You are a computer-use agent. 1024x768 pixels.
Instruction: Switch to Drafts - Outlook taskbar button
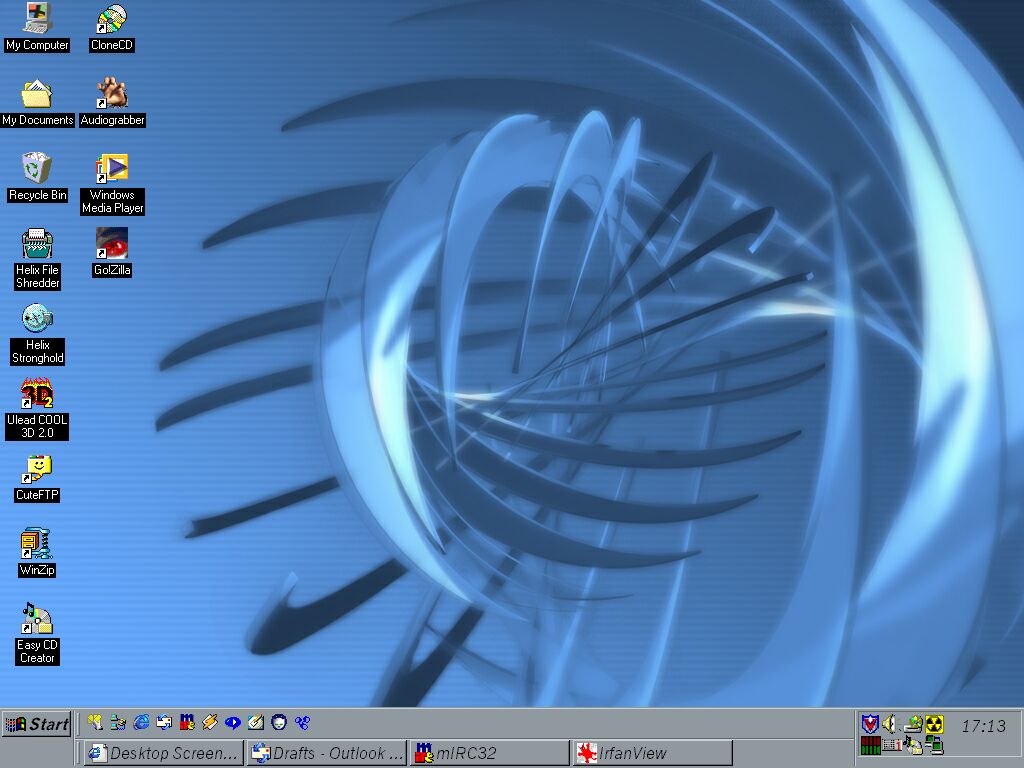(x=327, y=753)
